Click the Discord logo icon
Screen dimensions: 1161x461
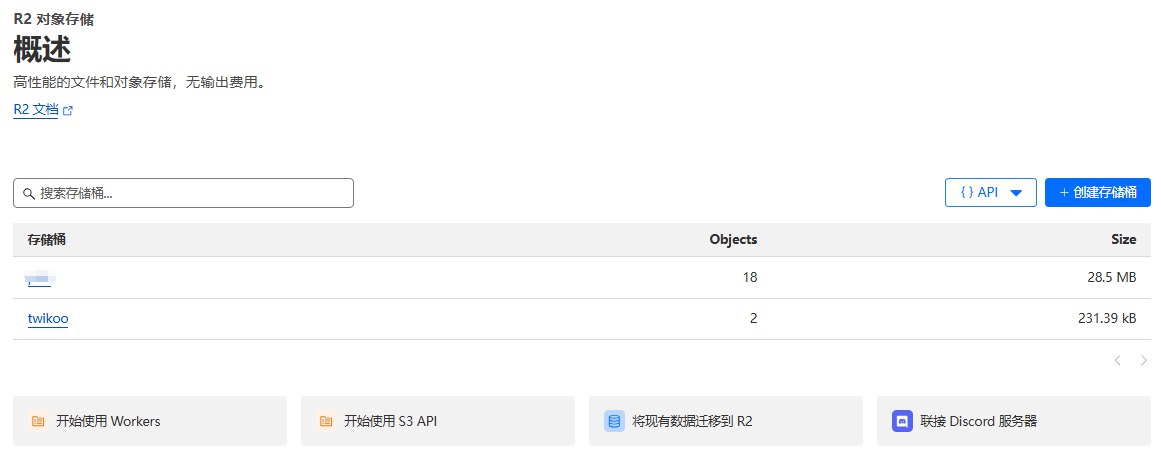902,421
